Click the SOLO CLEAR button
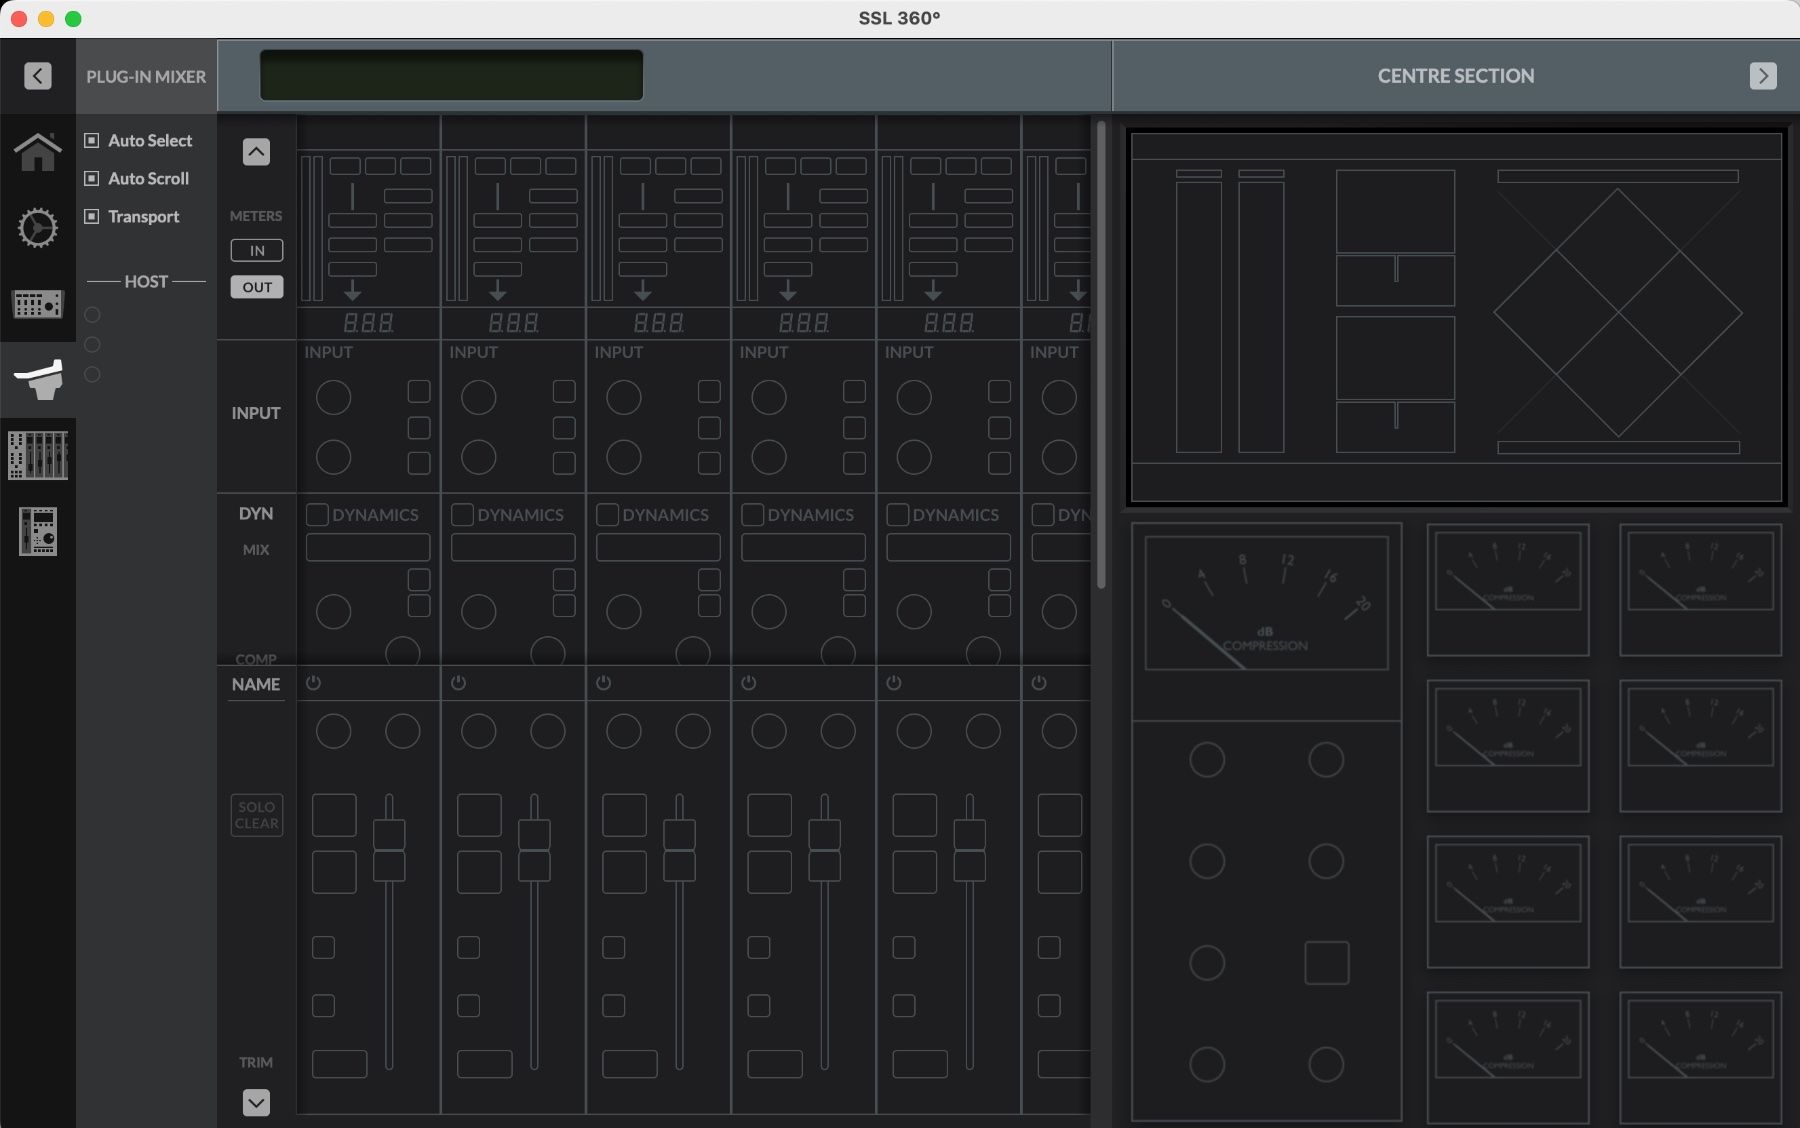 [x=257, y=815]
